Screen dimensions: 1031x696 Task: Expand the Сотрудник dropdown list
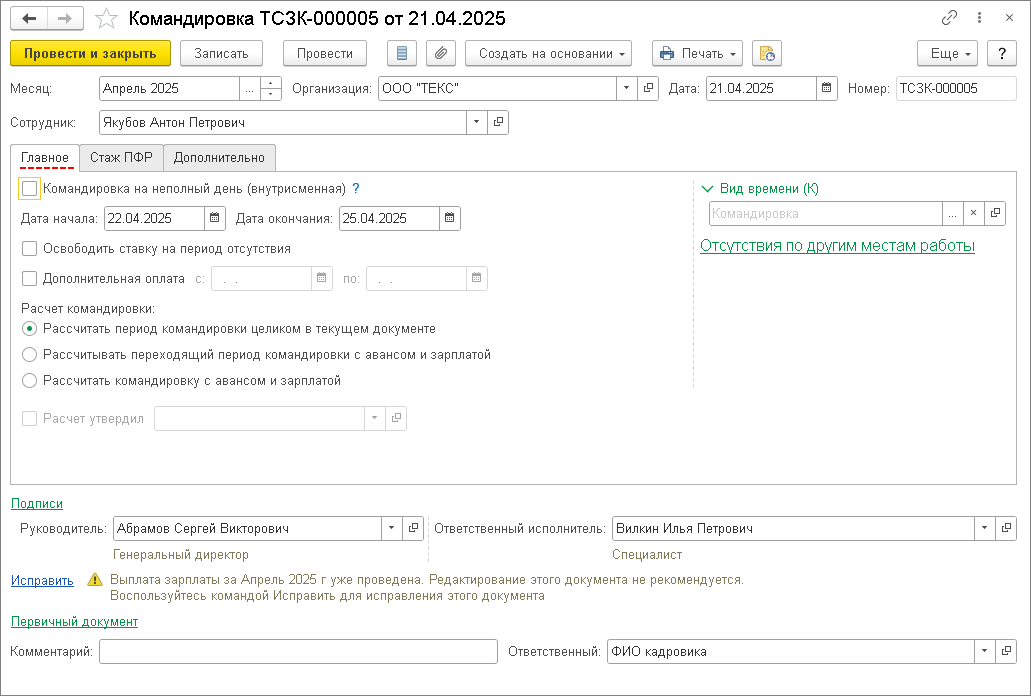tap(476, 122)
